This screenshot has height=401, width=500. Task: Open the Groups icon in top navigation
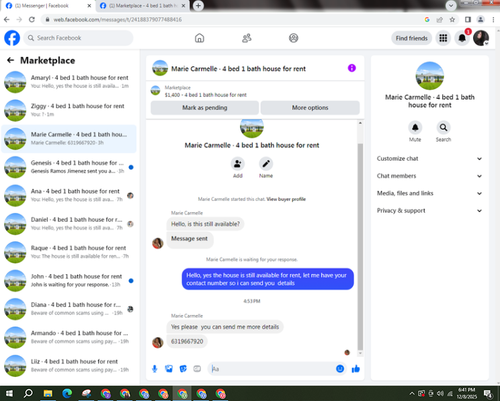coord(293,38)
